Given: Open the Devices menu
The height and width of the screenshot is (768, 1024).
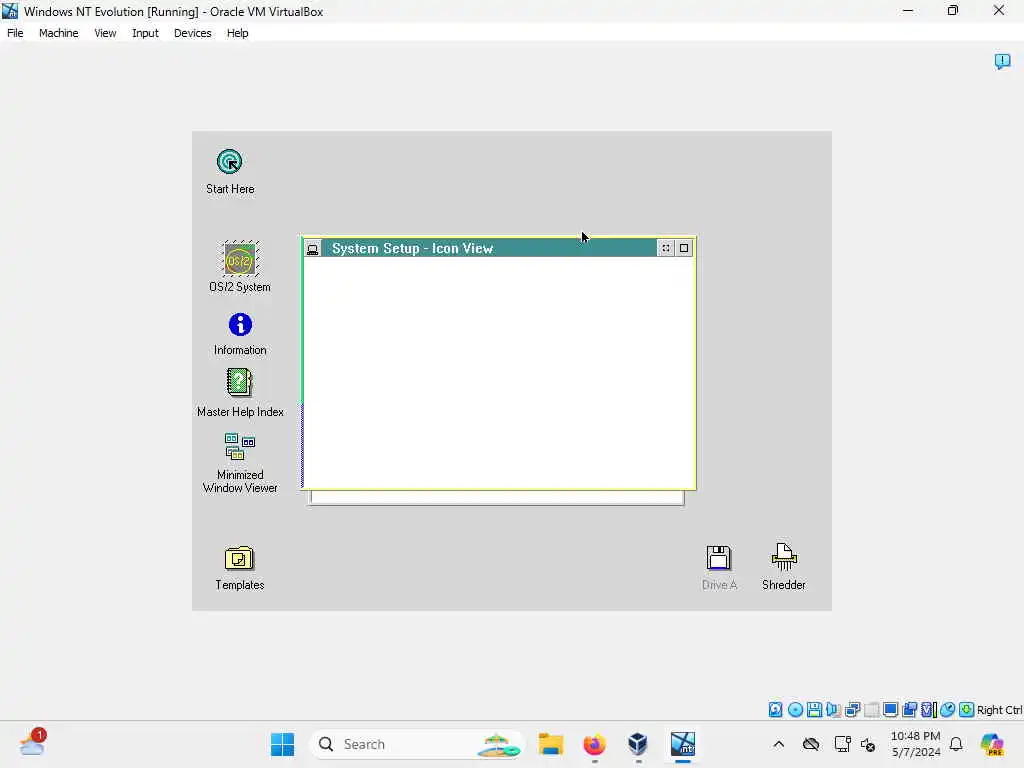Looking at the screenshot, I should click(193, 33).
